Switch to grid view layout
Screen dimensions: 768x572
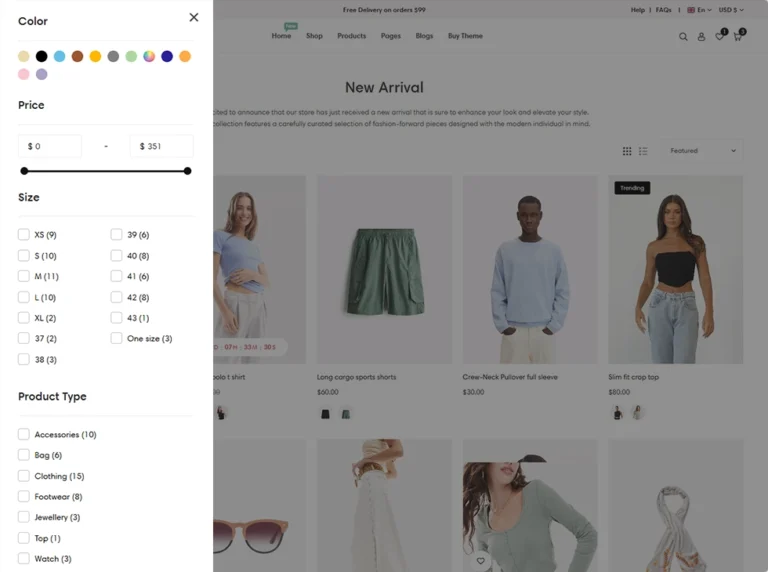627,151
